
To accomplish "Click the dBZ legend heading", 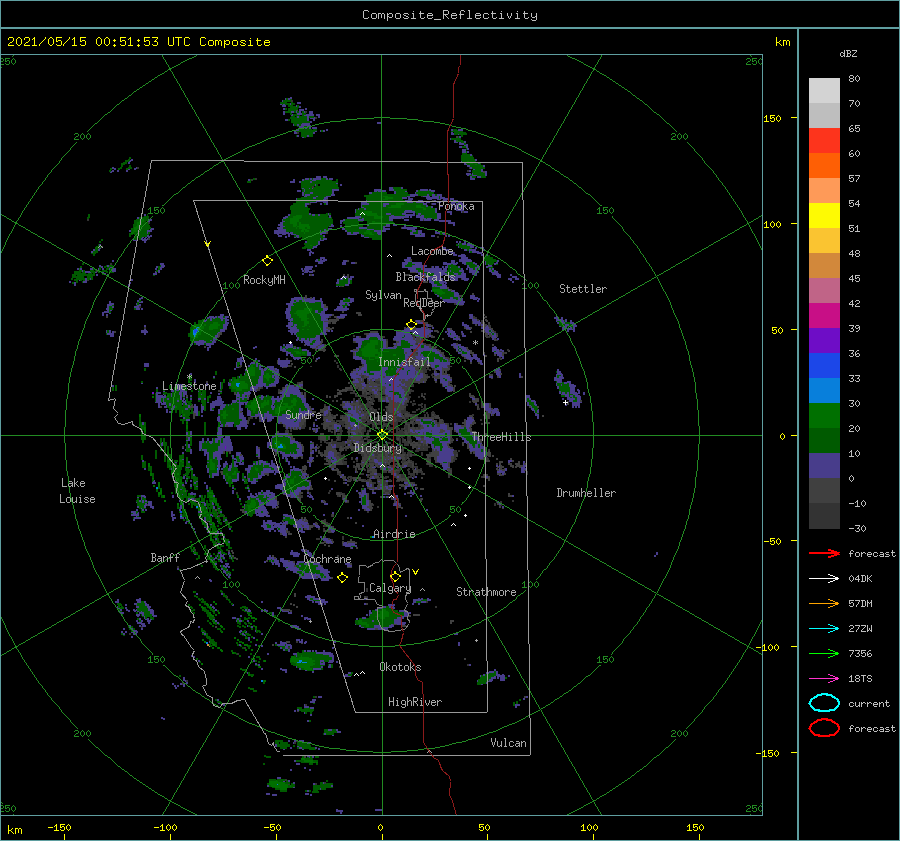I will 848,53.
